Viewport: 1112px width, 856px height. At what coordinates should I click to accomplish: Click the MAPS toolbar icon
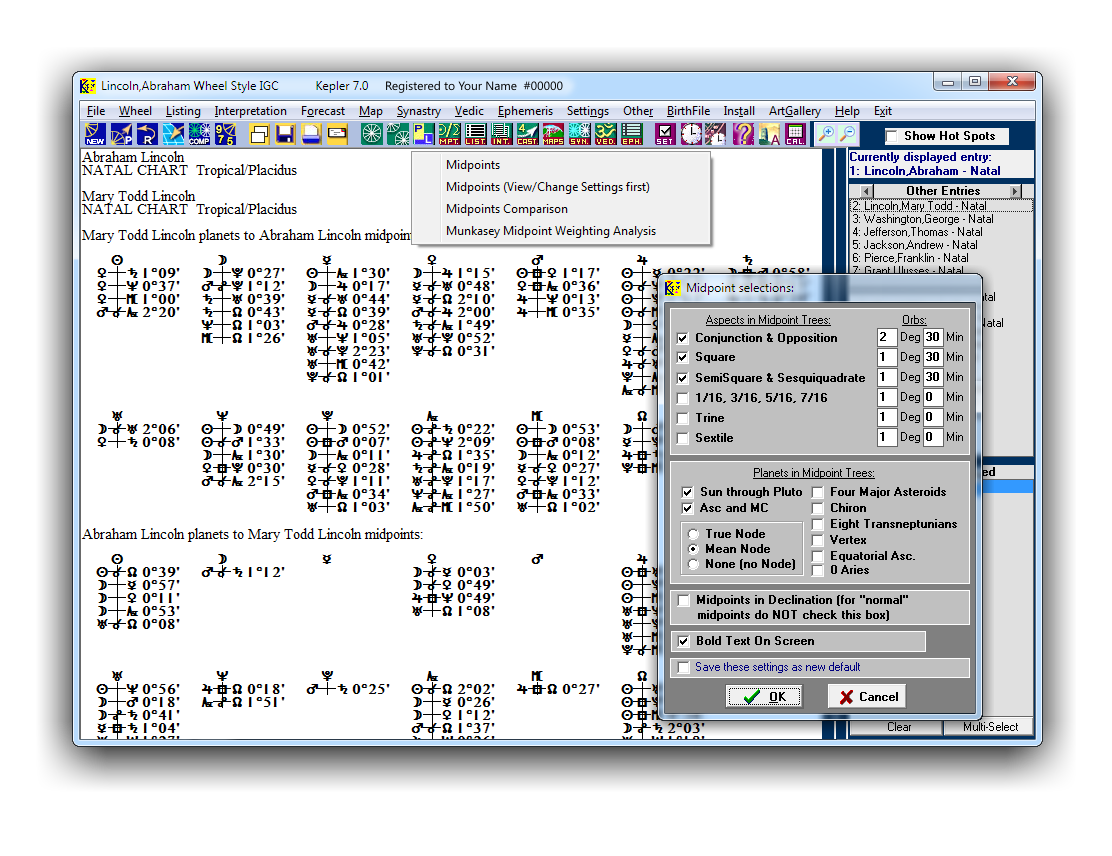pyautogui.click(x=553, y=134)
